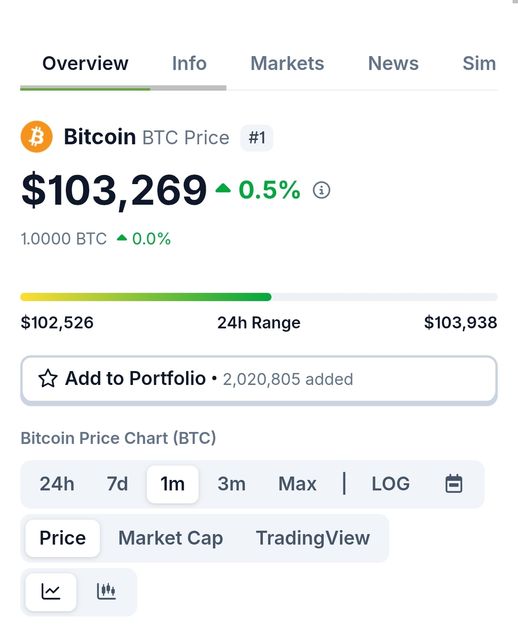Toggle LOG scale on chart
This screenshot has height=640, width=518.
click(x=391, y=484)
